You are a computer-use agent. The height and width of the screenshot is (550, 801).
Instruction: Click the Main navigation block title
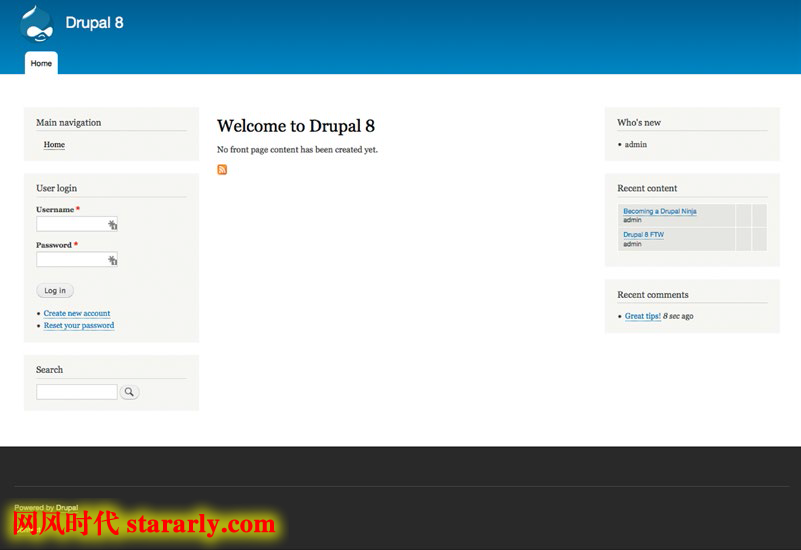point(68,123)
